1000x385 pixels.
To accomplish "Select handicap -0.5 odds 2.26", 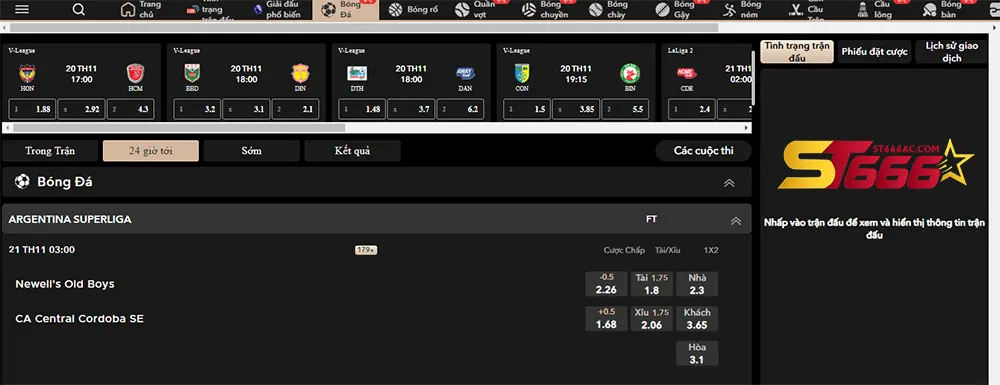I will [606, 284].
